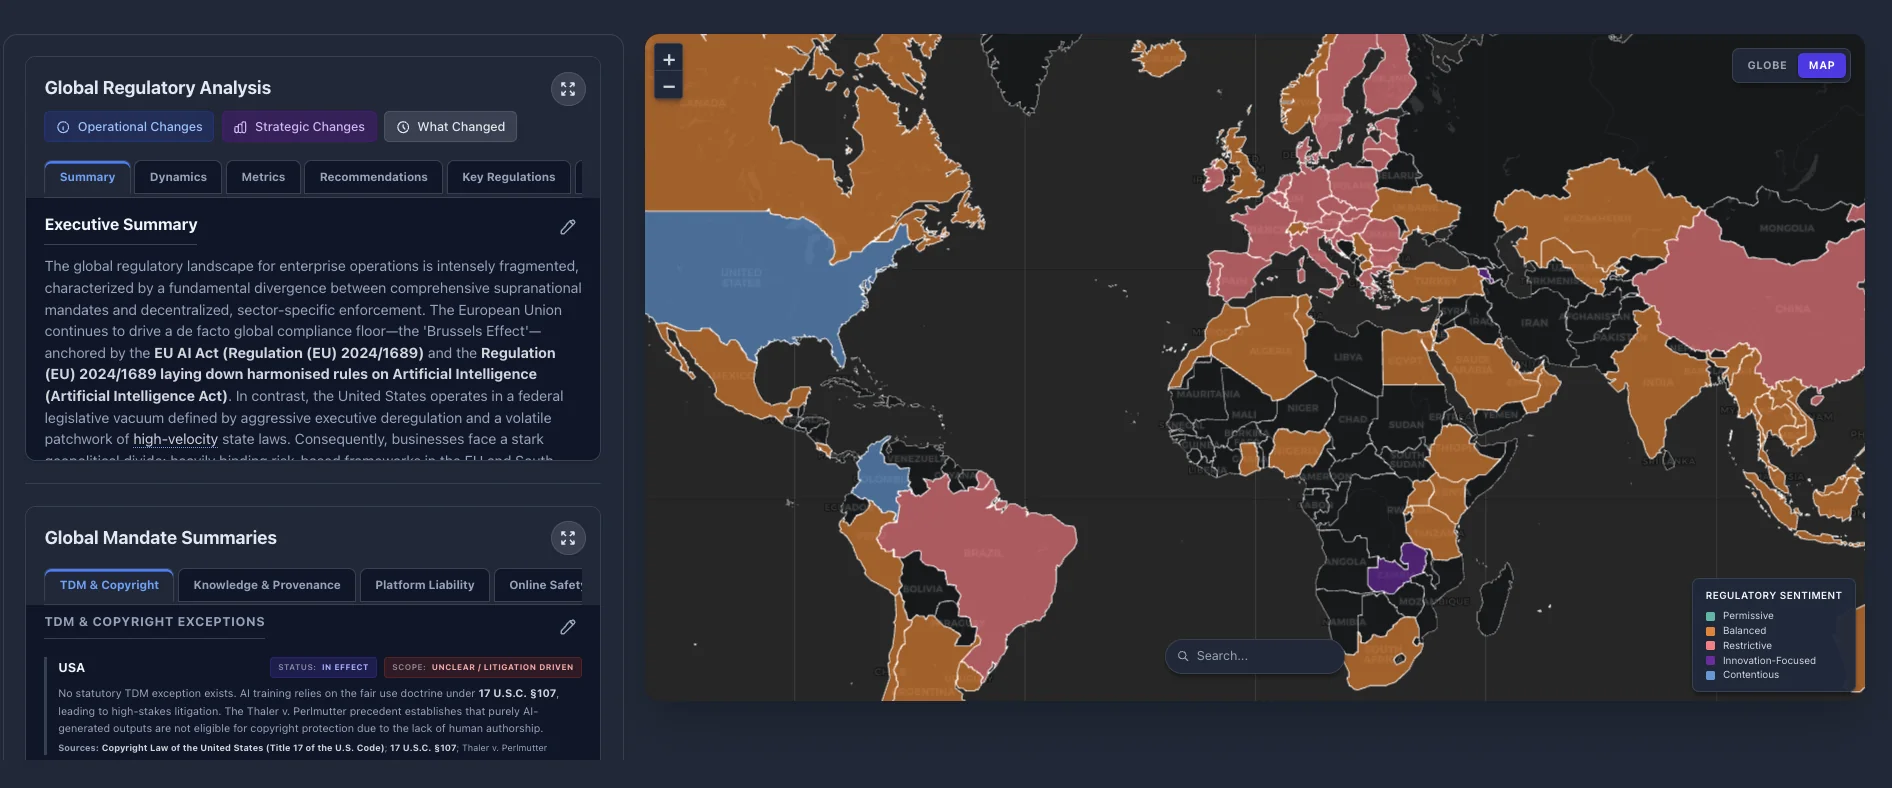Select Libya on the map
1892x788 pixels.
(x=1347, y=357)
